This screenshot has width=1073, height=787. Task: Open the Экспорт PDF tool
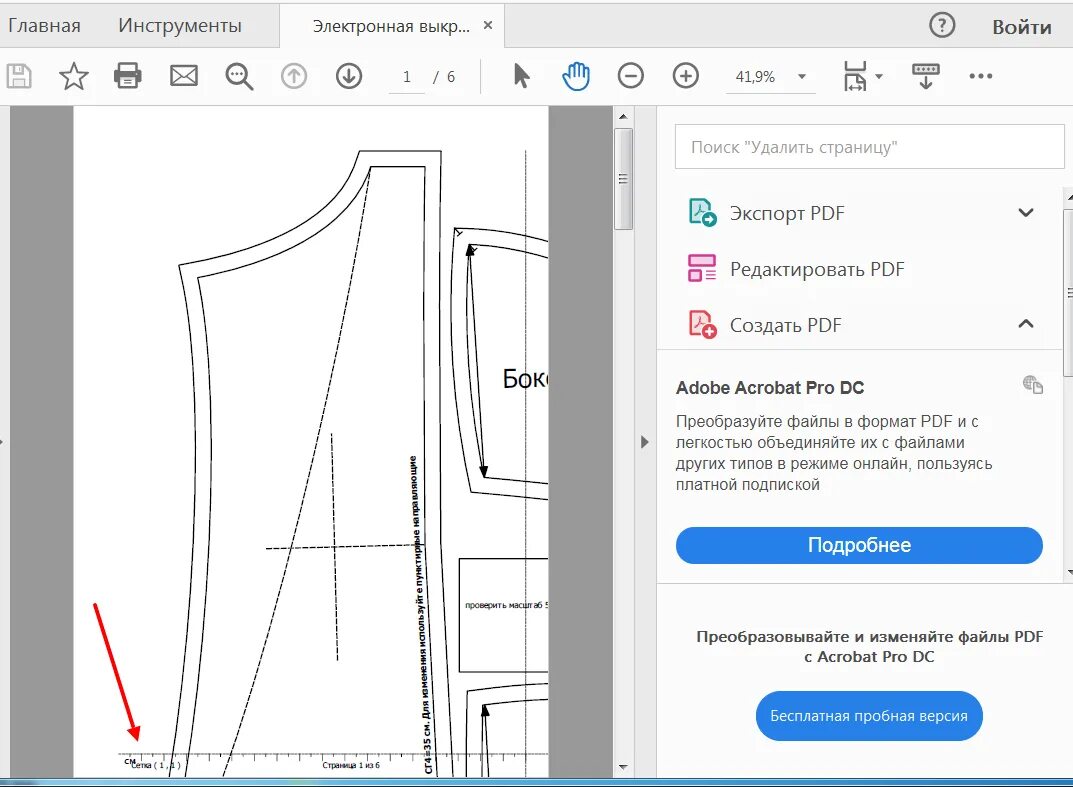coord(787,214)
